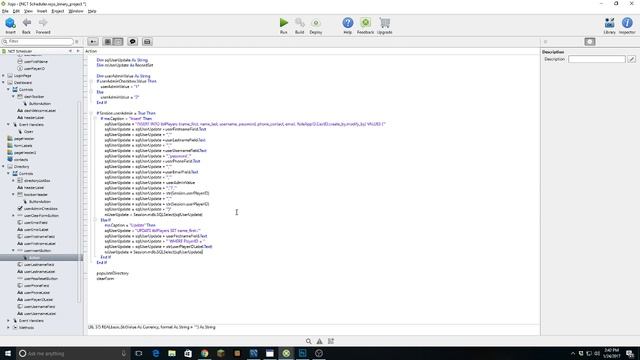Expand the Methods tree node
640x360 pixels.
coord(8,327)
